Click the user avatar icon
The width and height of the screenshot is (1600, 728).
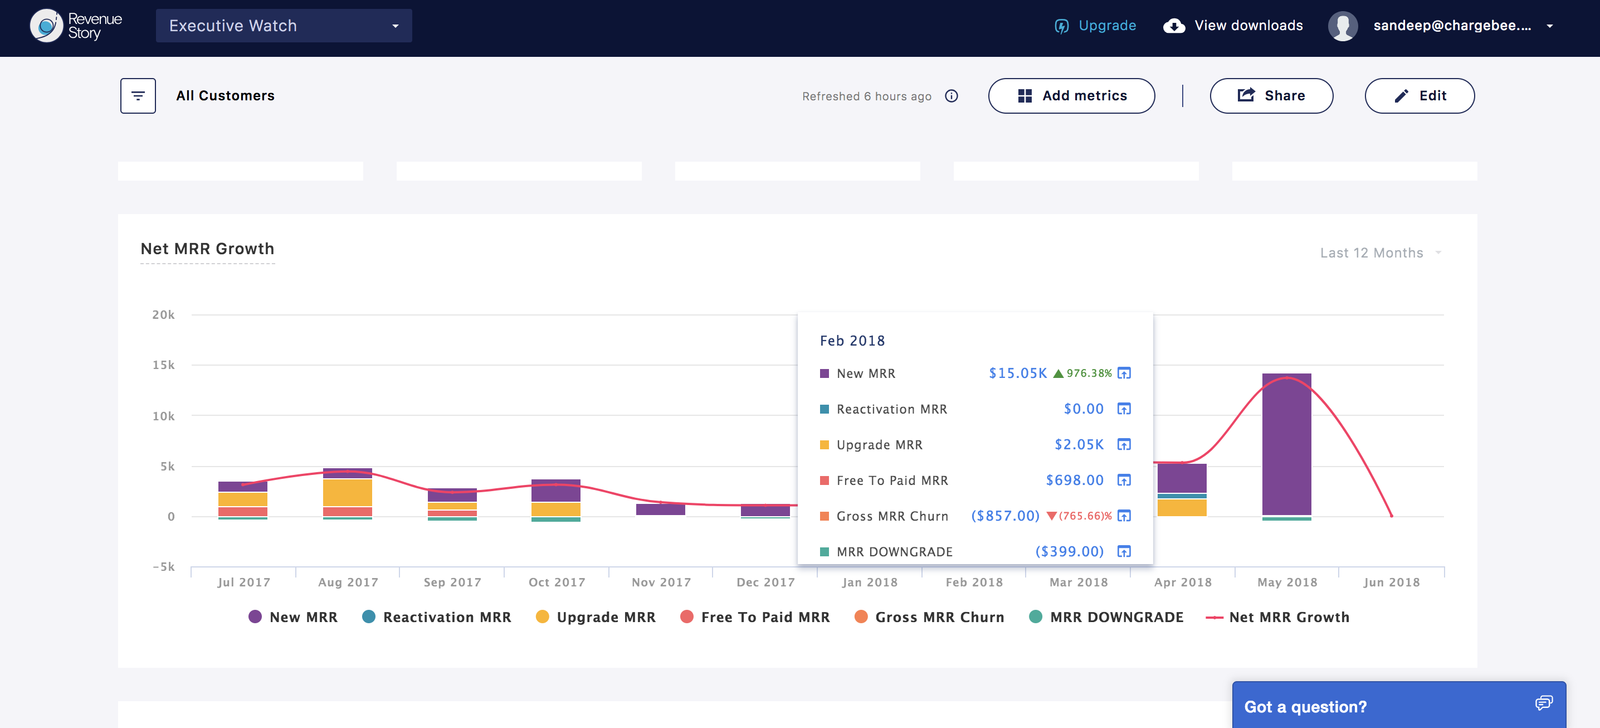point(1342,26)
